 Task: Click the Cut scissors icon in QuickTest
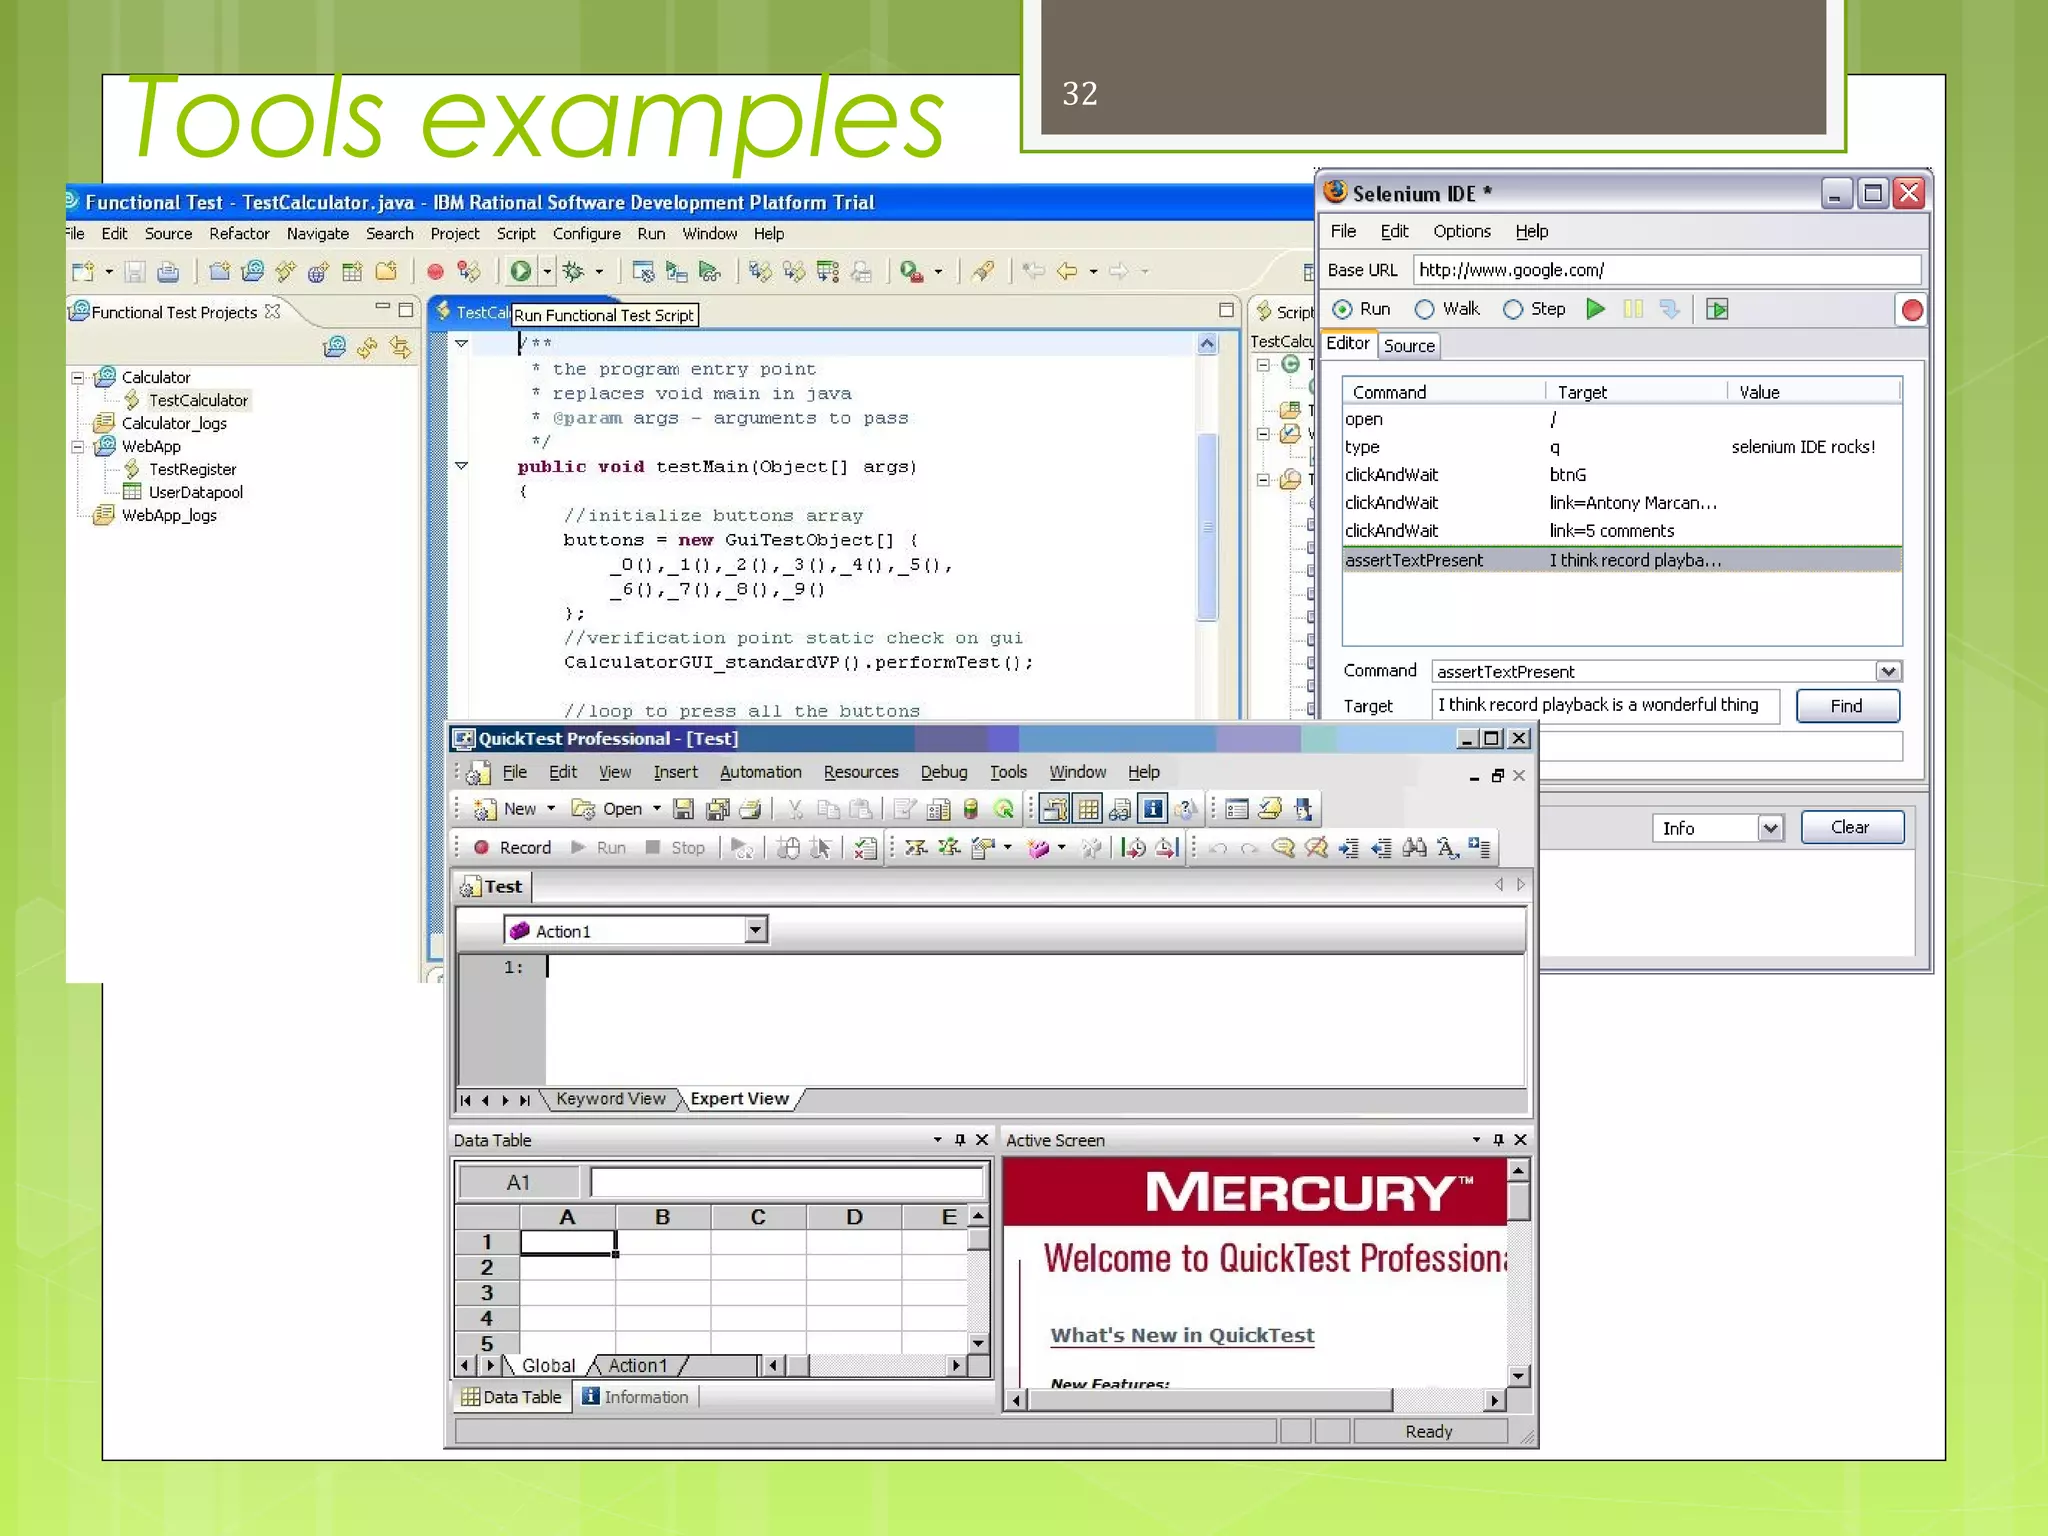(795, 808)
